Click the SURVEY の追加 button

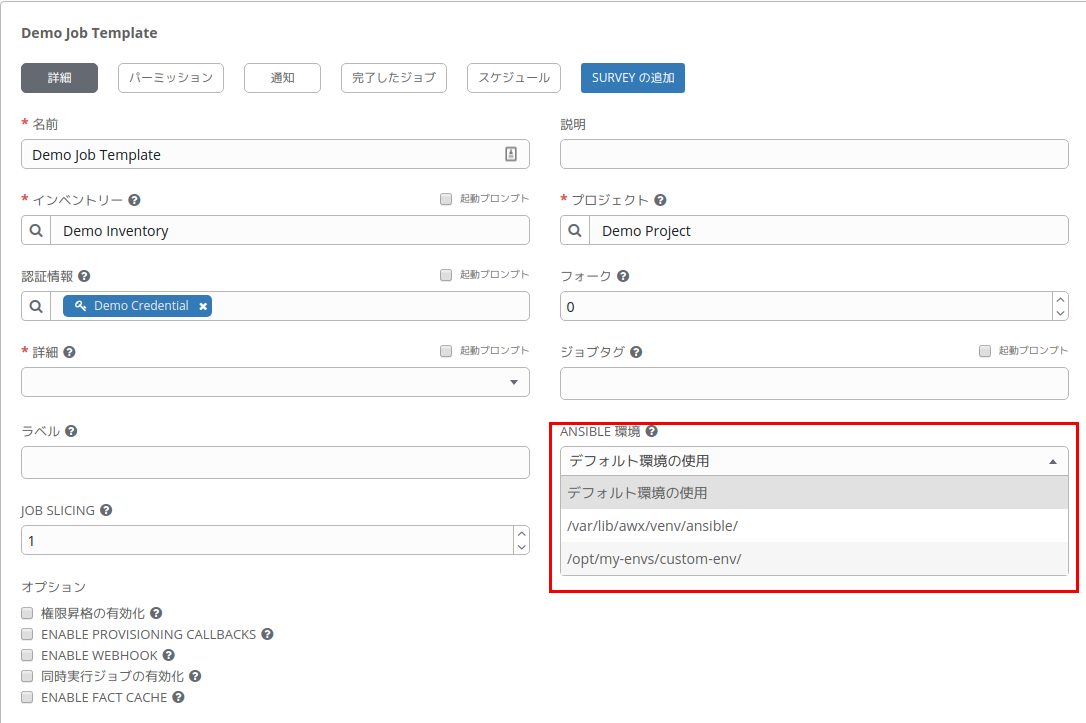point(633,78)
